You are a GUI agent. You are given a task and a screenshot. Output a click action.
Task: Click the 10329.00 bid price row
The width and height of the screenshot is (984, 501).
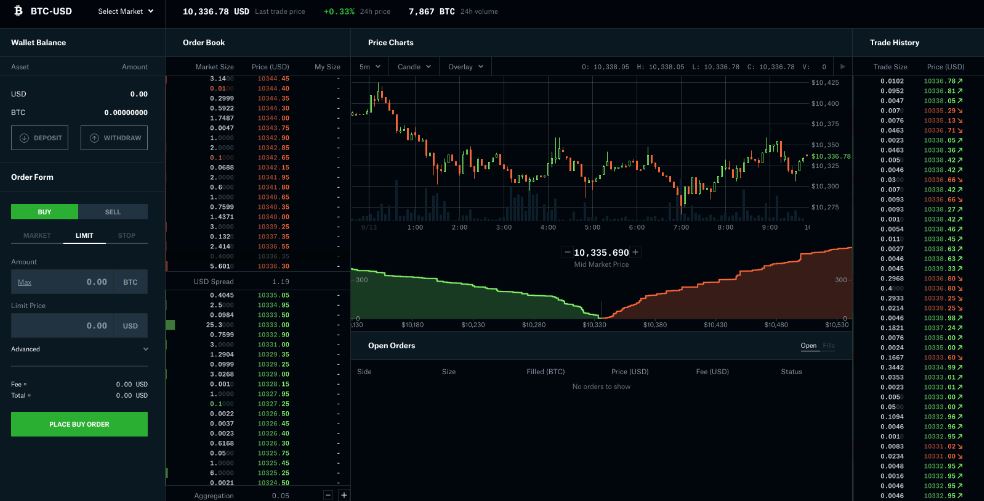(258, 374)
